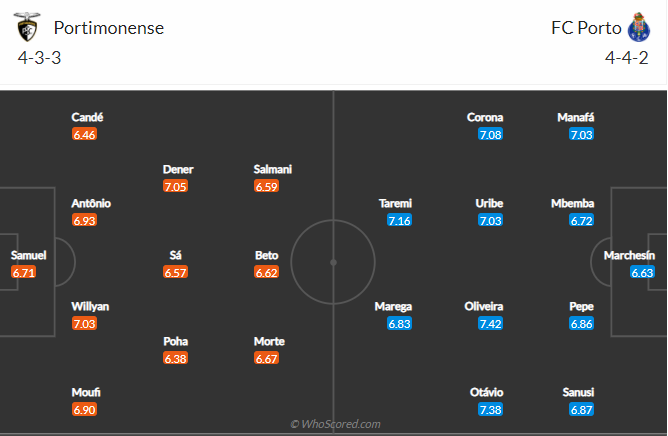Viewport: 668px width, 436px height.
Task: Click Willyan's 7.03 rating badge
Action: click(84, 324)
